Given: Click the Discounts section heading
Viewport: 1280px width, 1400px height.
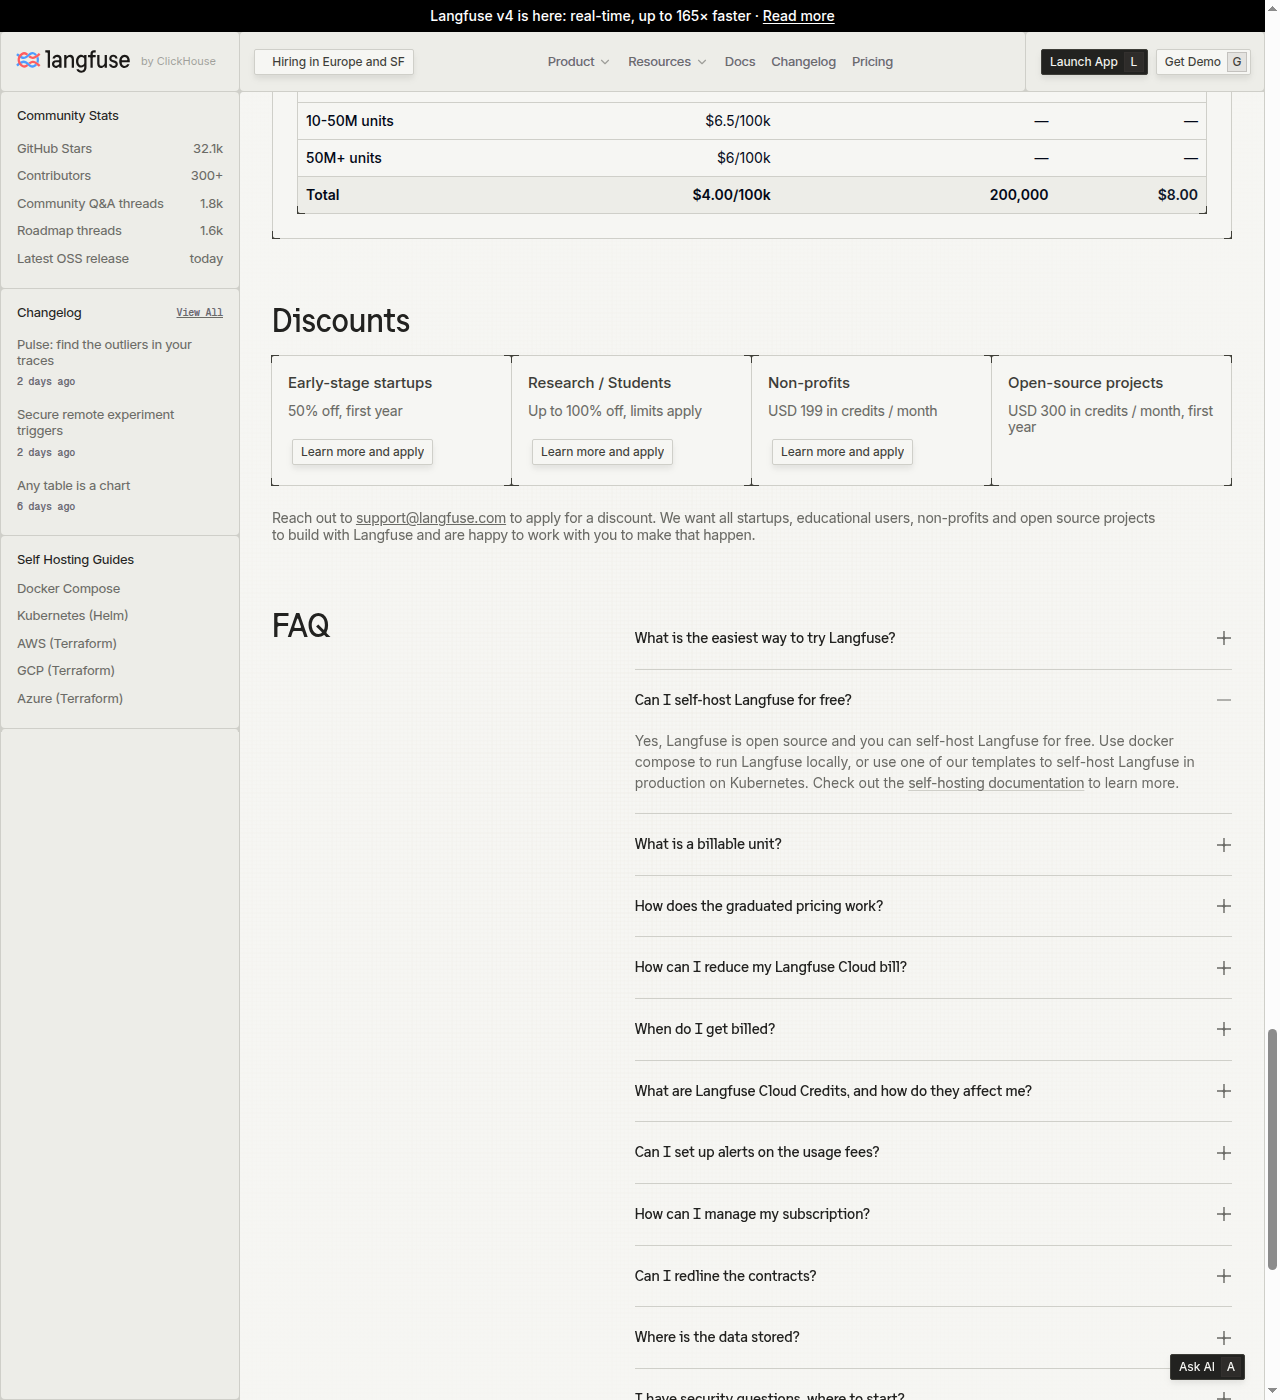Looking at the screenshot, I should 341,321.
